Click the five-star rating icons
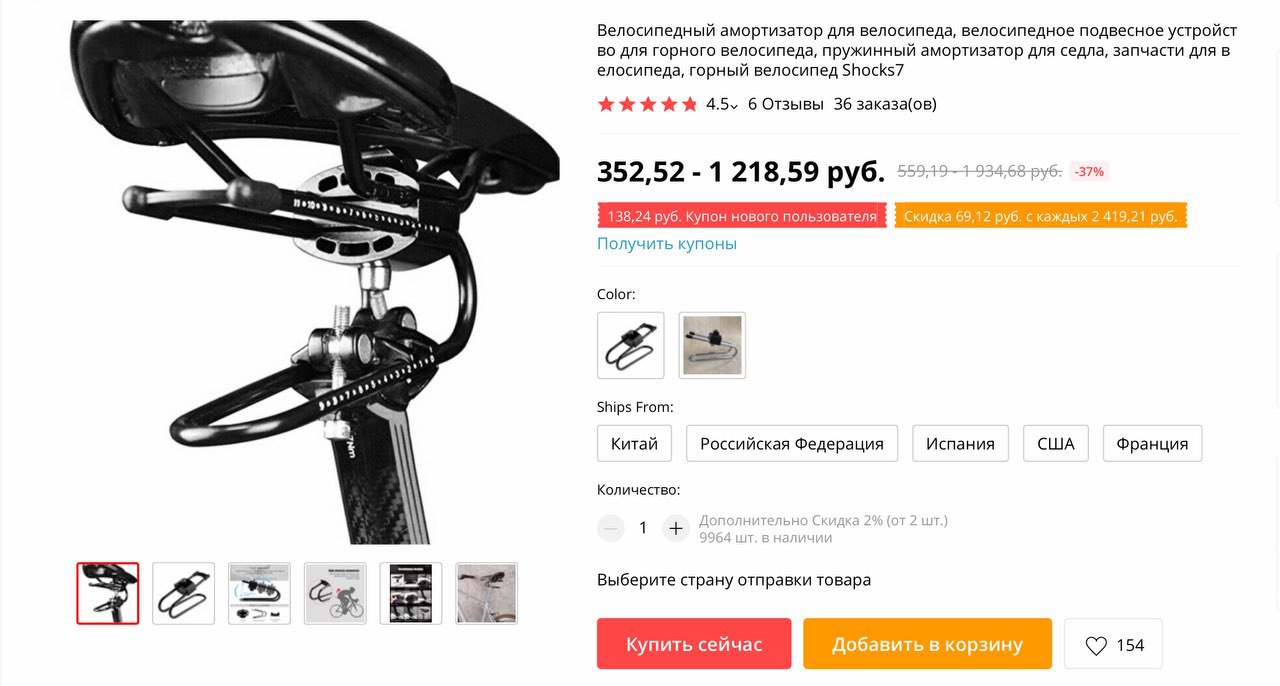This screenshot has width=1280, height=686. pyautogui.click(x=647, y=104)
